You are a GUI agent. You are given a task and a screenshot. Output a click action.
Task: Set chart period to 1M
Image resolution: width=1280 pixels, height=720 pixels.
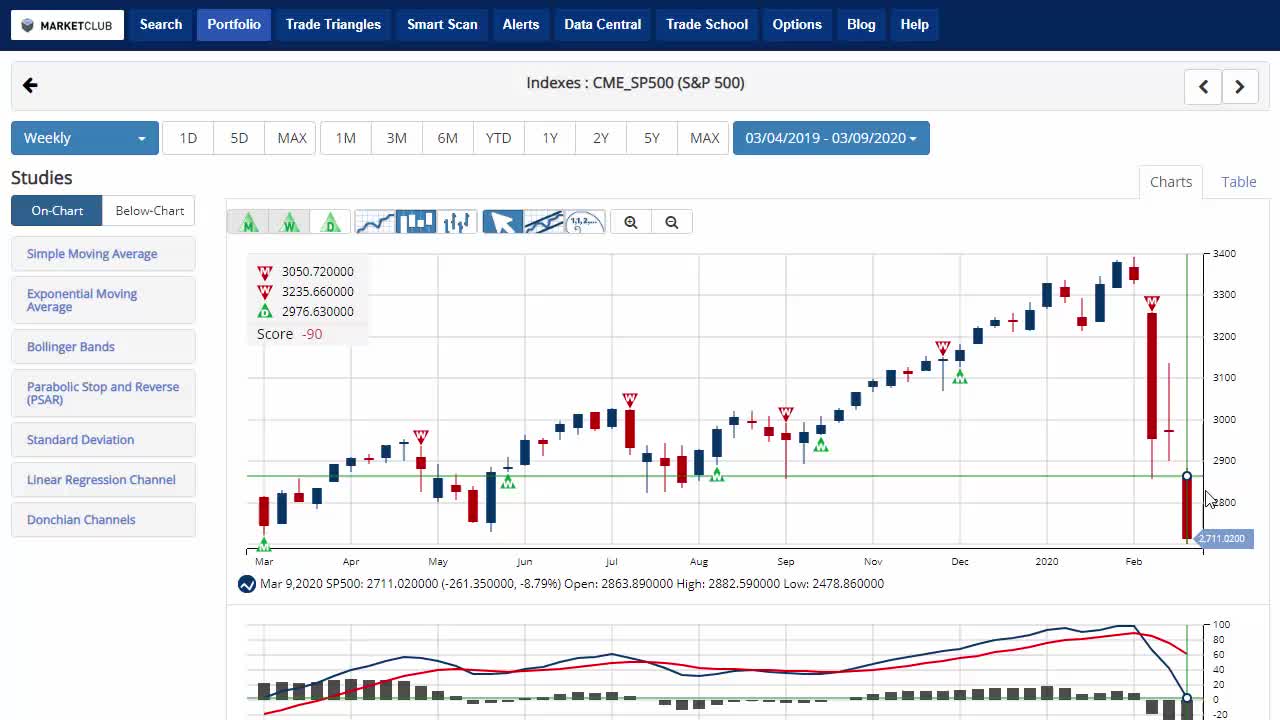coord(346,138)
